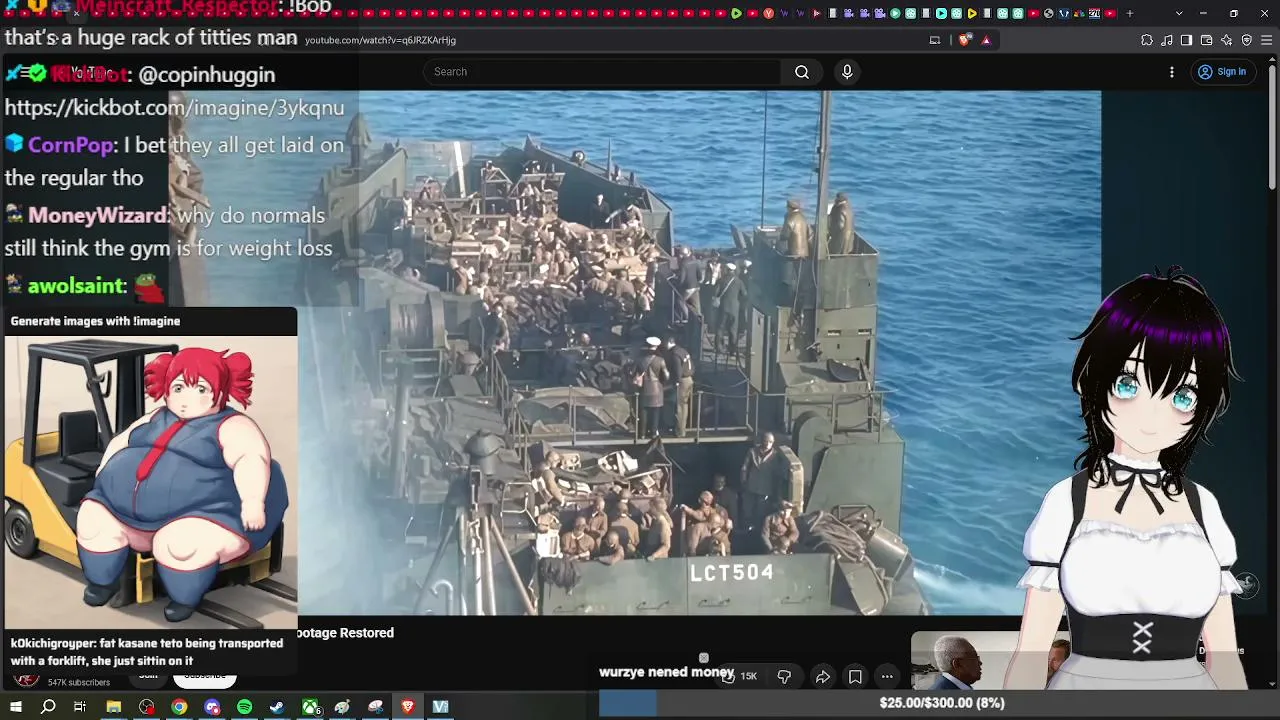Click the green play-icon browser tab
The height and width of the screenshot is (720, 1280).
pos(737,13)
